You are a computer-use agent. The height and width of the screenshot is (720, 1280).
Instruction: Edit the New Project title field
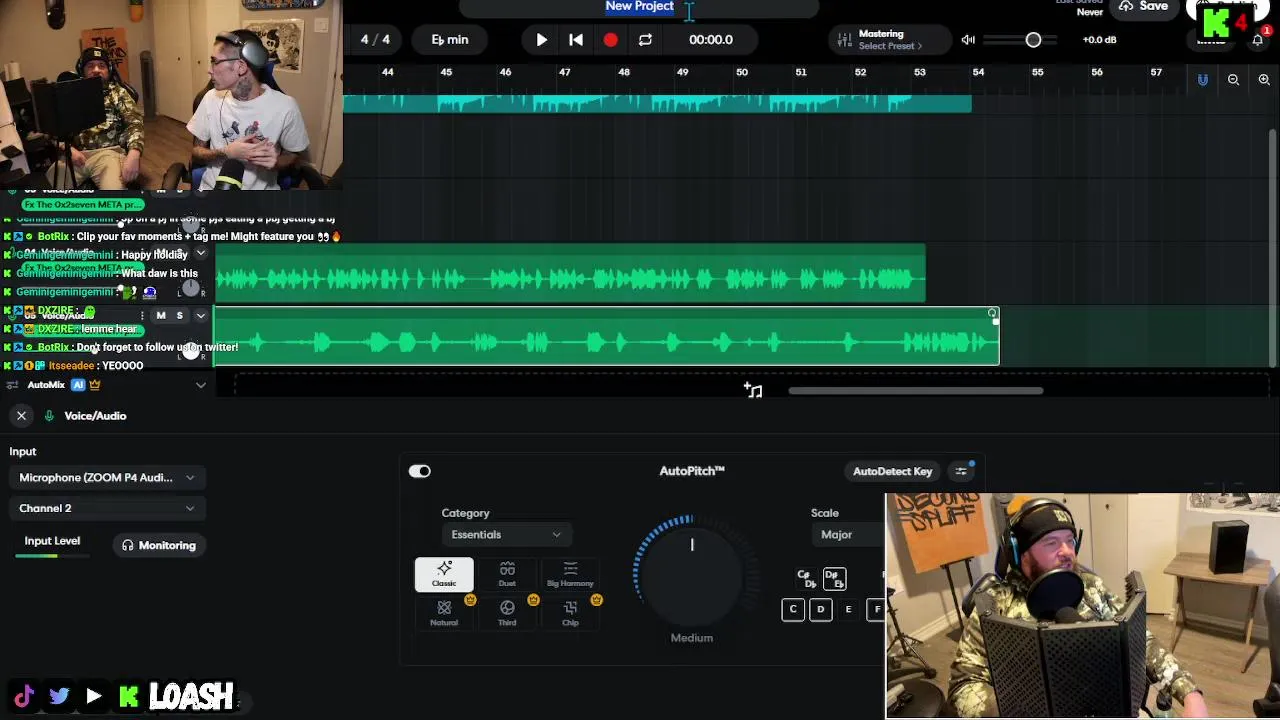pos(639,7)
